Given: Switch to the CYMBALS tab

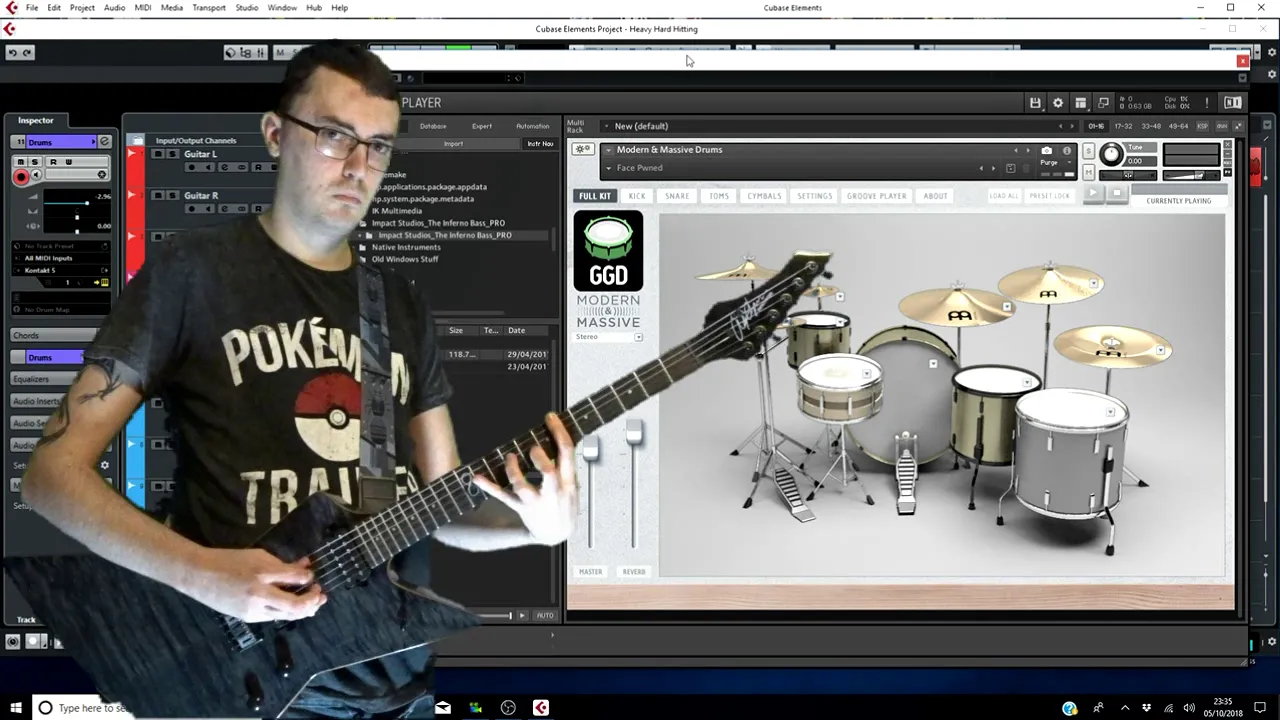Looking at the screenshot, I should tap(764, 196).
